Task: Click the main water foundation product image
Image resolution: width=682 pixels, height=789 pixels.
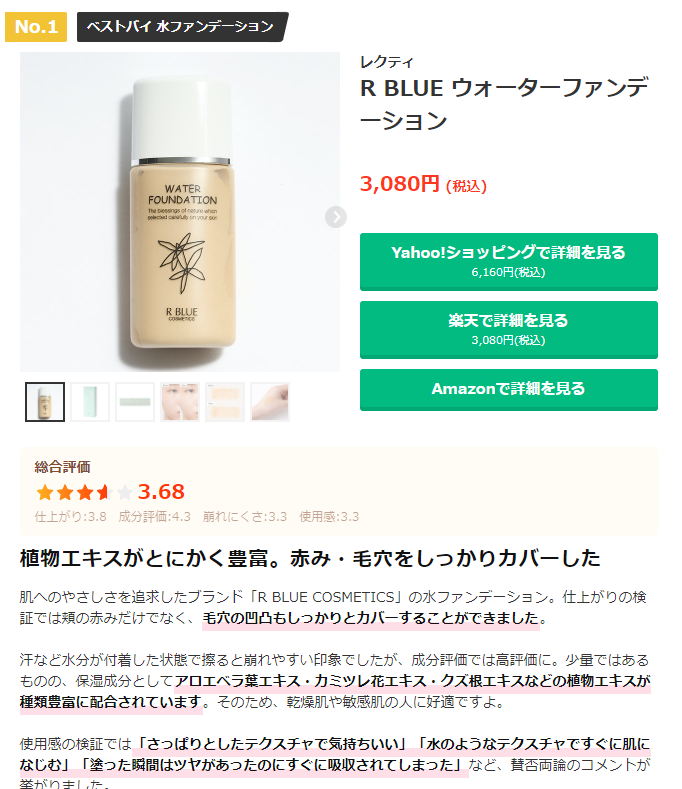Action: 180,212
